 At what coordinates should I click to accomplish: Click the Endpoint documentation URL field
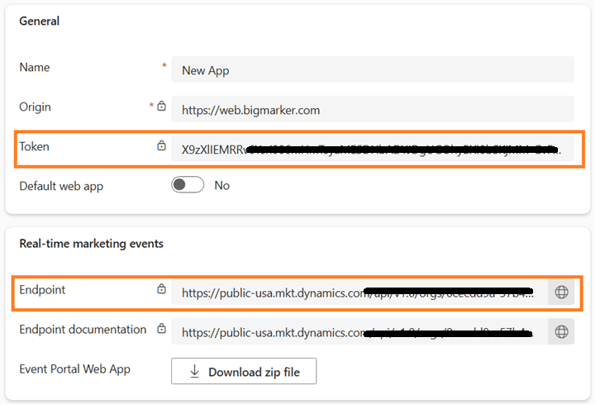(x=358, y=331)
